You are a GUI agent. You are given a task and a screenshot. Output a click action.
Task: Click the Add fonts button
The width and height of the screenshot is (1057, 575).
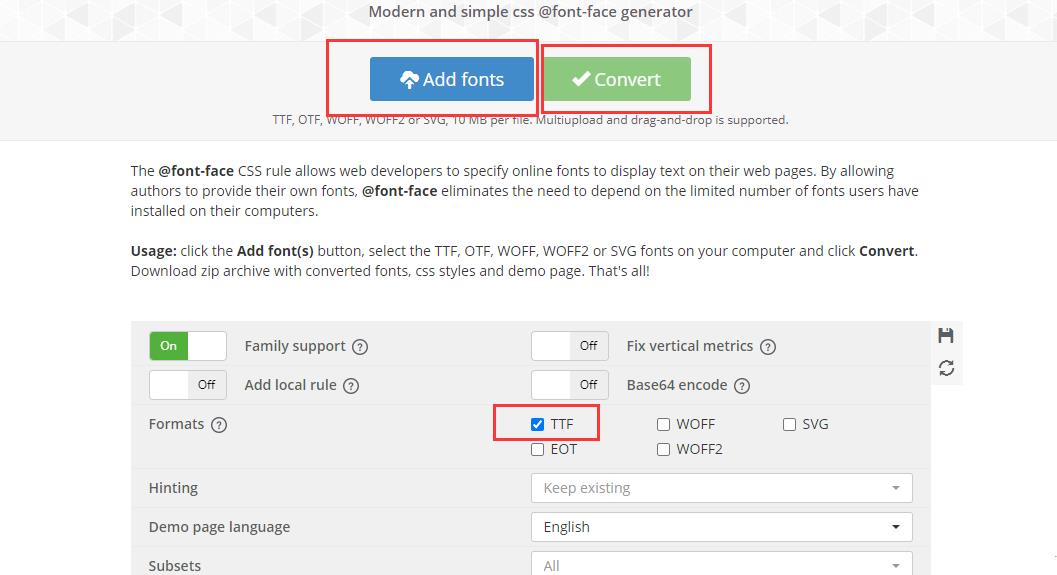(451, 80)
